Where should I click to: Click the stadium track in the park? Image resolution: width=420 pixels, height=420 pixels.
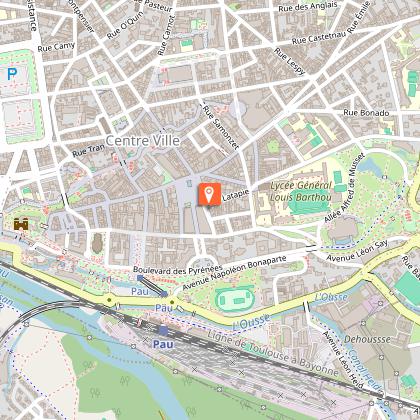point(235,300)
